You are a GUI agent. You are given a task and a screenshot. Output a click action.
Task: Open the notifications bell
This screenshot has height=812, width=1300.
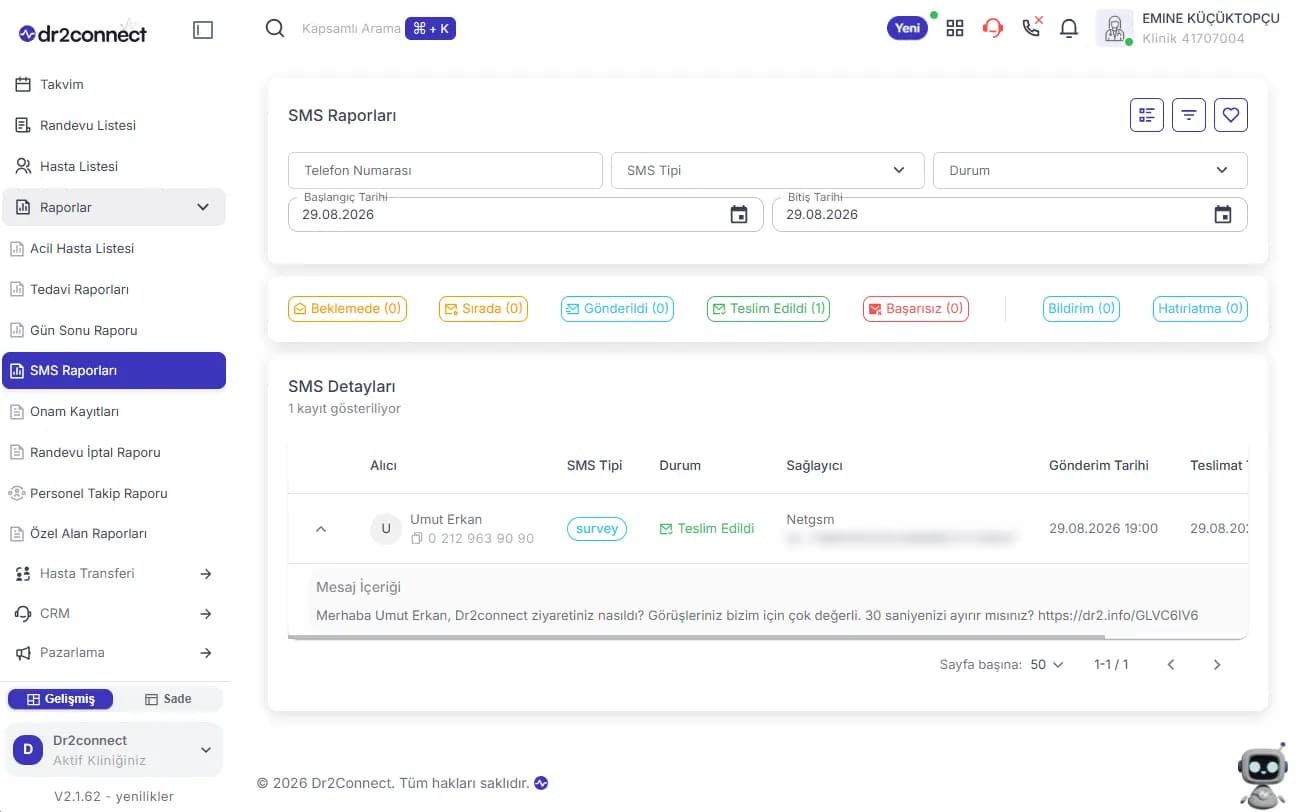[1069, 28]
